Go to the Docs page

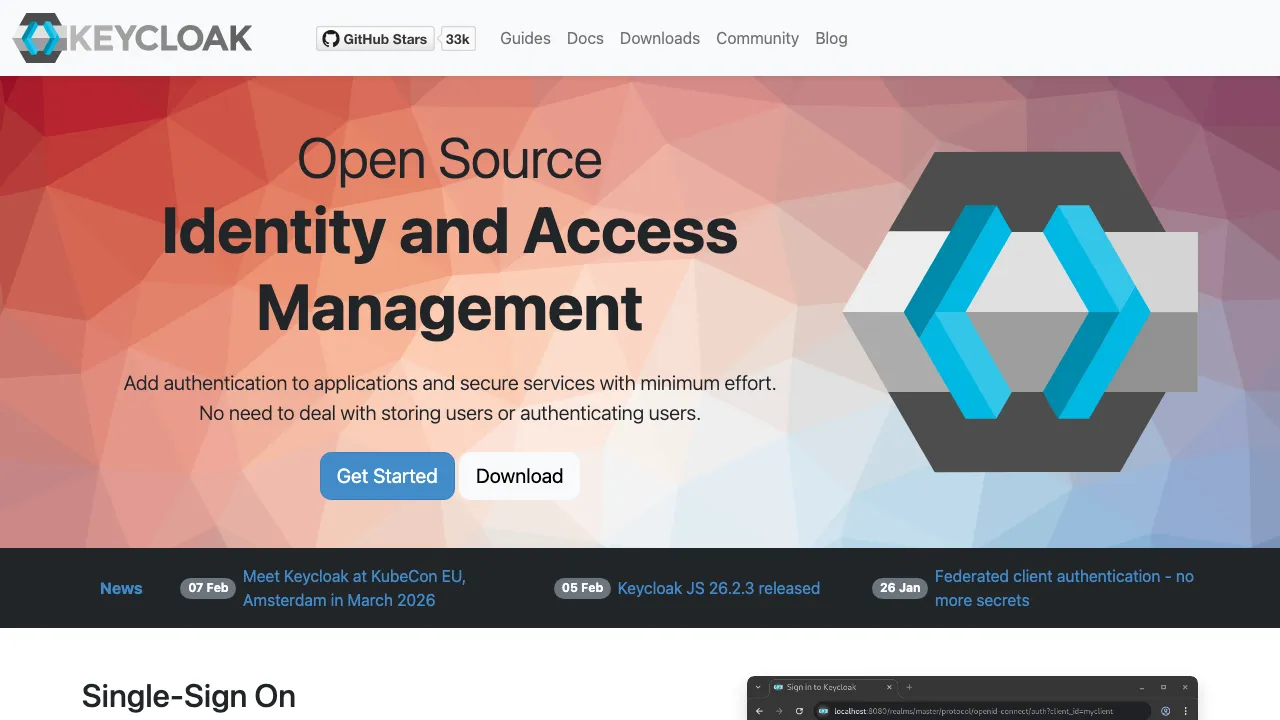point(585,38)
